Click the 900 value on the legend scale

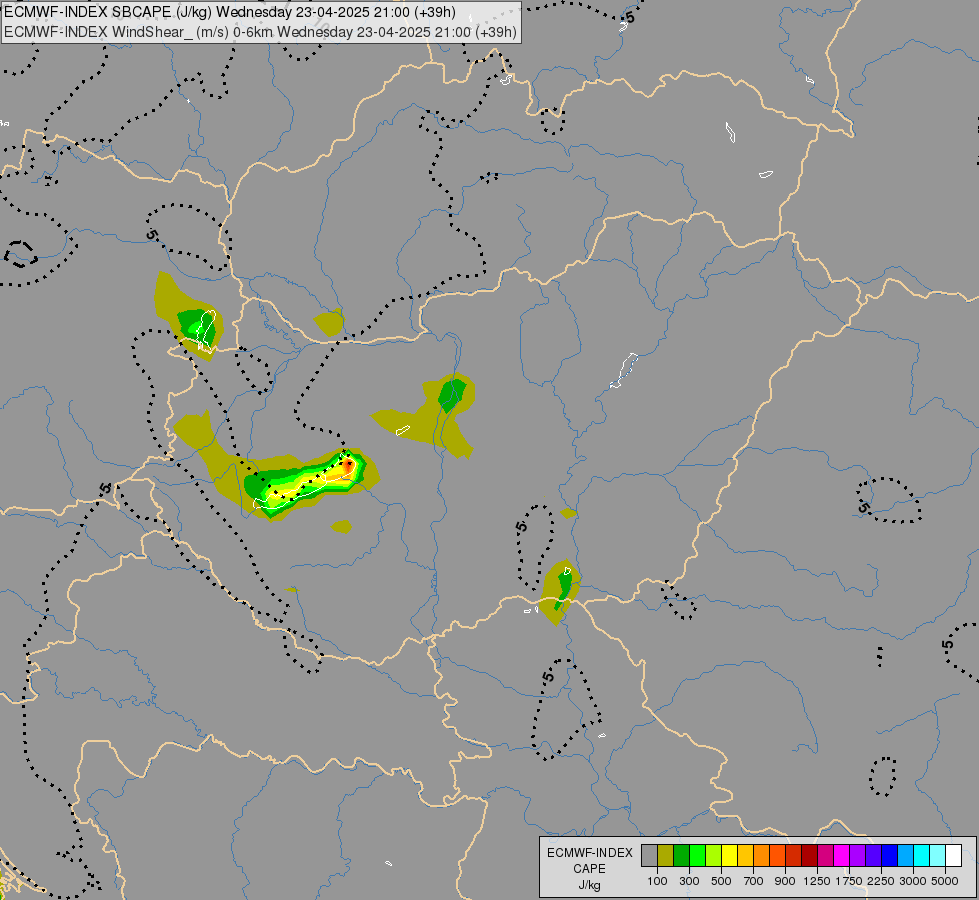click(785, 881)
